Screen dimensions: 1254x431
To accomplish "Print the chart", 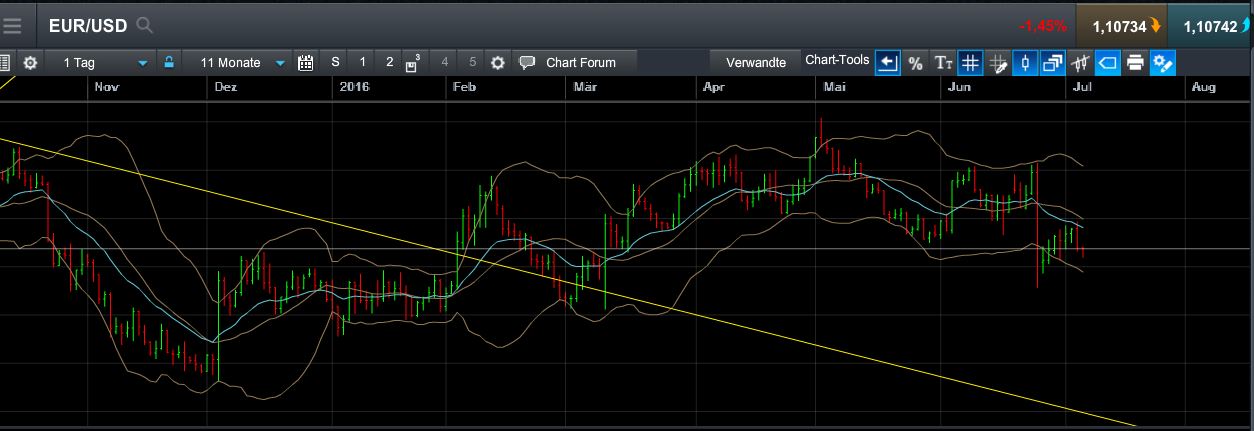I will click(1135, 63).
